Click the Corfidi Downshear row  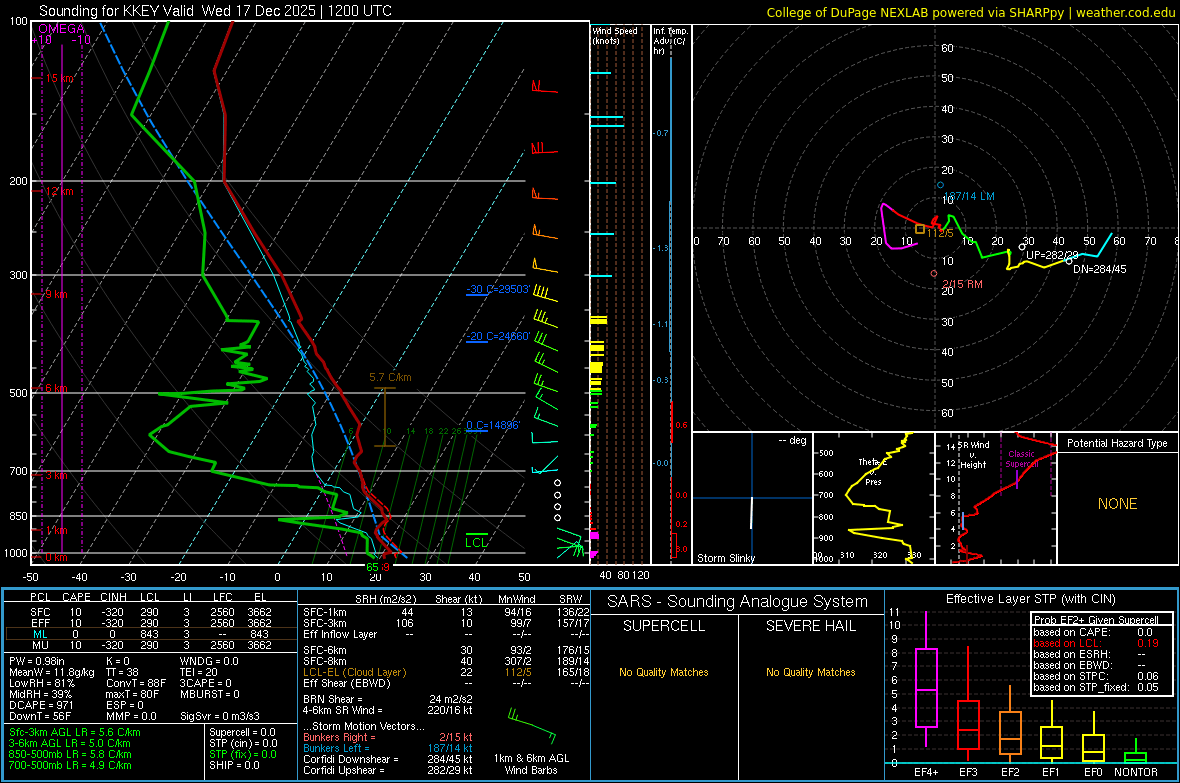click(x=388, y=759)
